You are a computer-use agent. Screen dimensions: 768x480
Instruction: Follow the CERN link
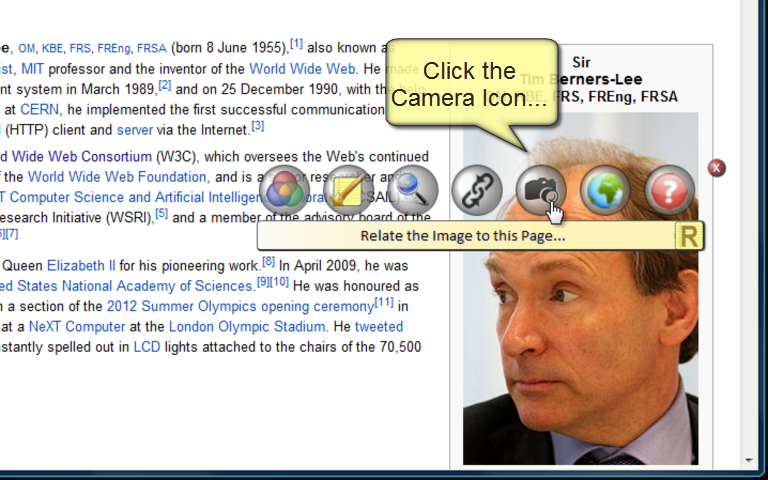pyautogui.click(x=39, y=109)
